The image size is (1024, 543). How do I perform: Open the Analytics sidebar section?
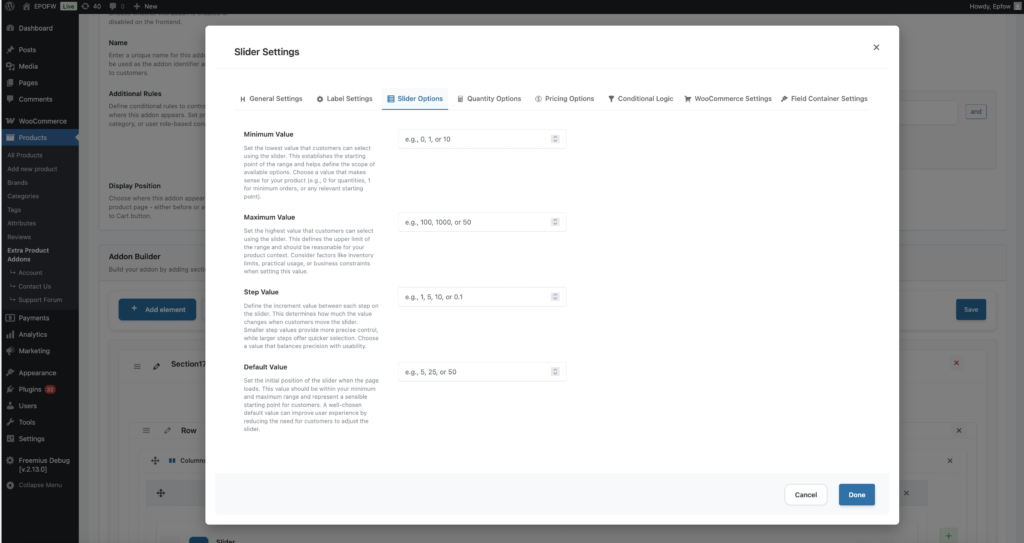coord(32,335)
